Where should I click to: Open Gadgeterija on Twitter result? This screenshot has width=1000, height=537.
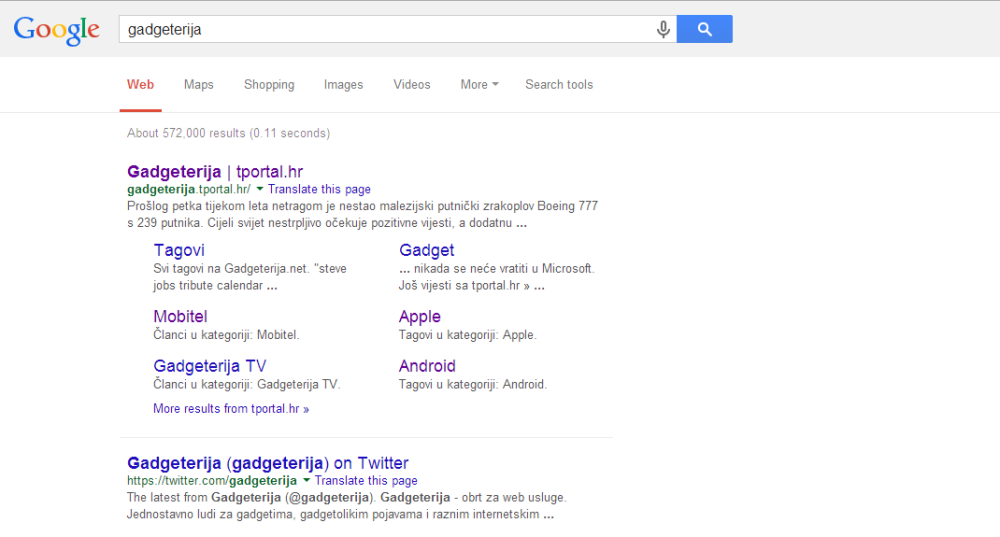[268, 463]
